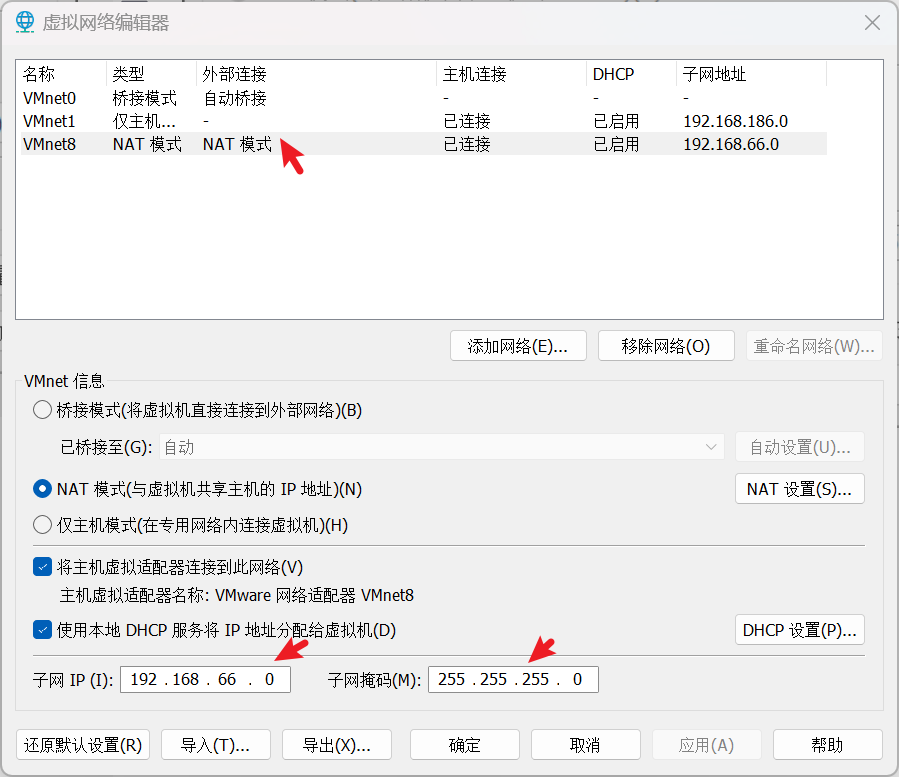Click the 导入 button
The height and width of the screenshot is (777, 899).
tap(215, 744)
